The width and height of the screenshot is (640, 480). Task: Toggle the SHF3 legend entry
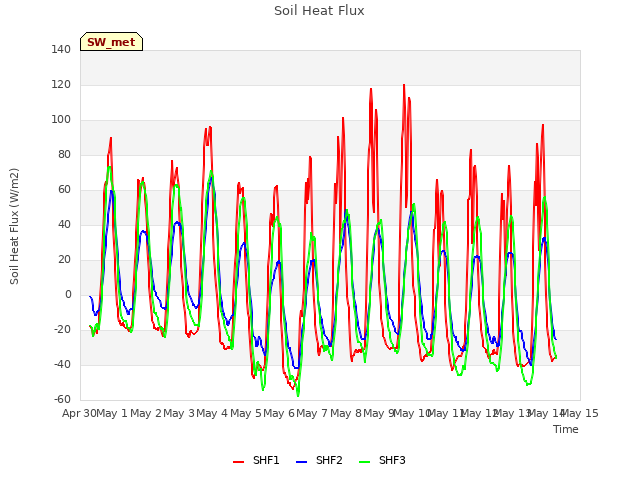[382, 460]
